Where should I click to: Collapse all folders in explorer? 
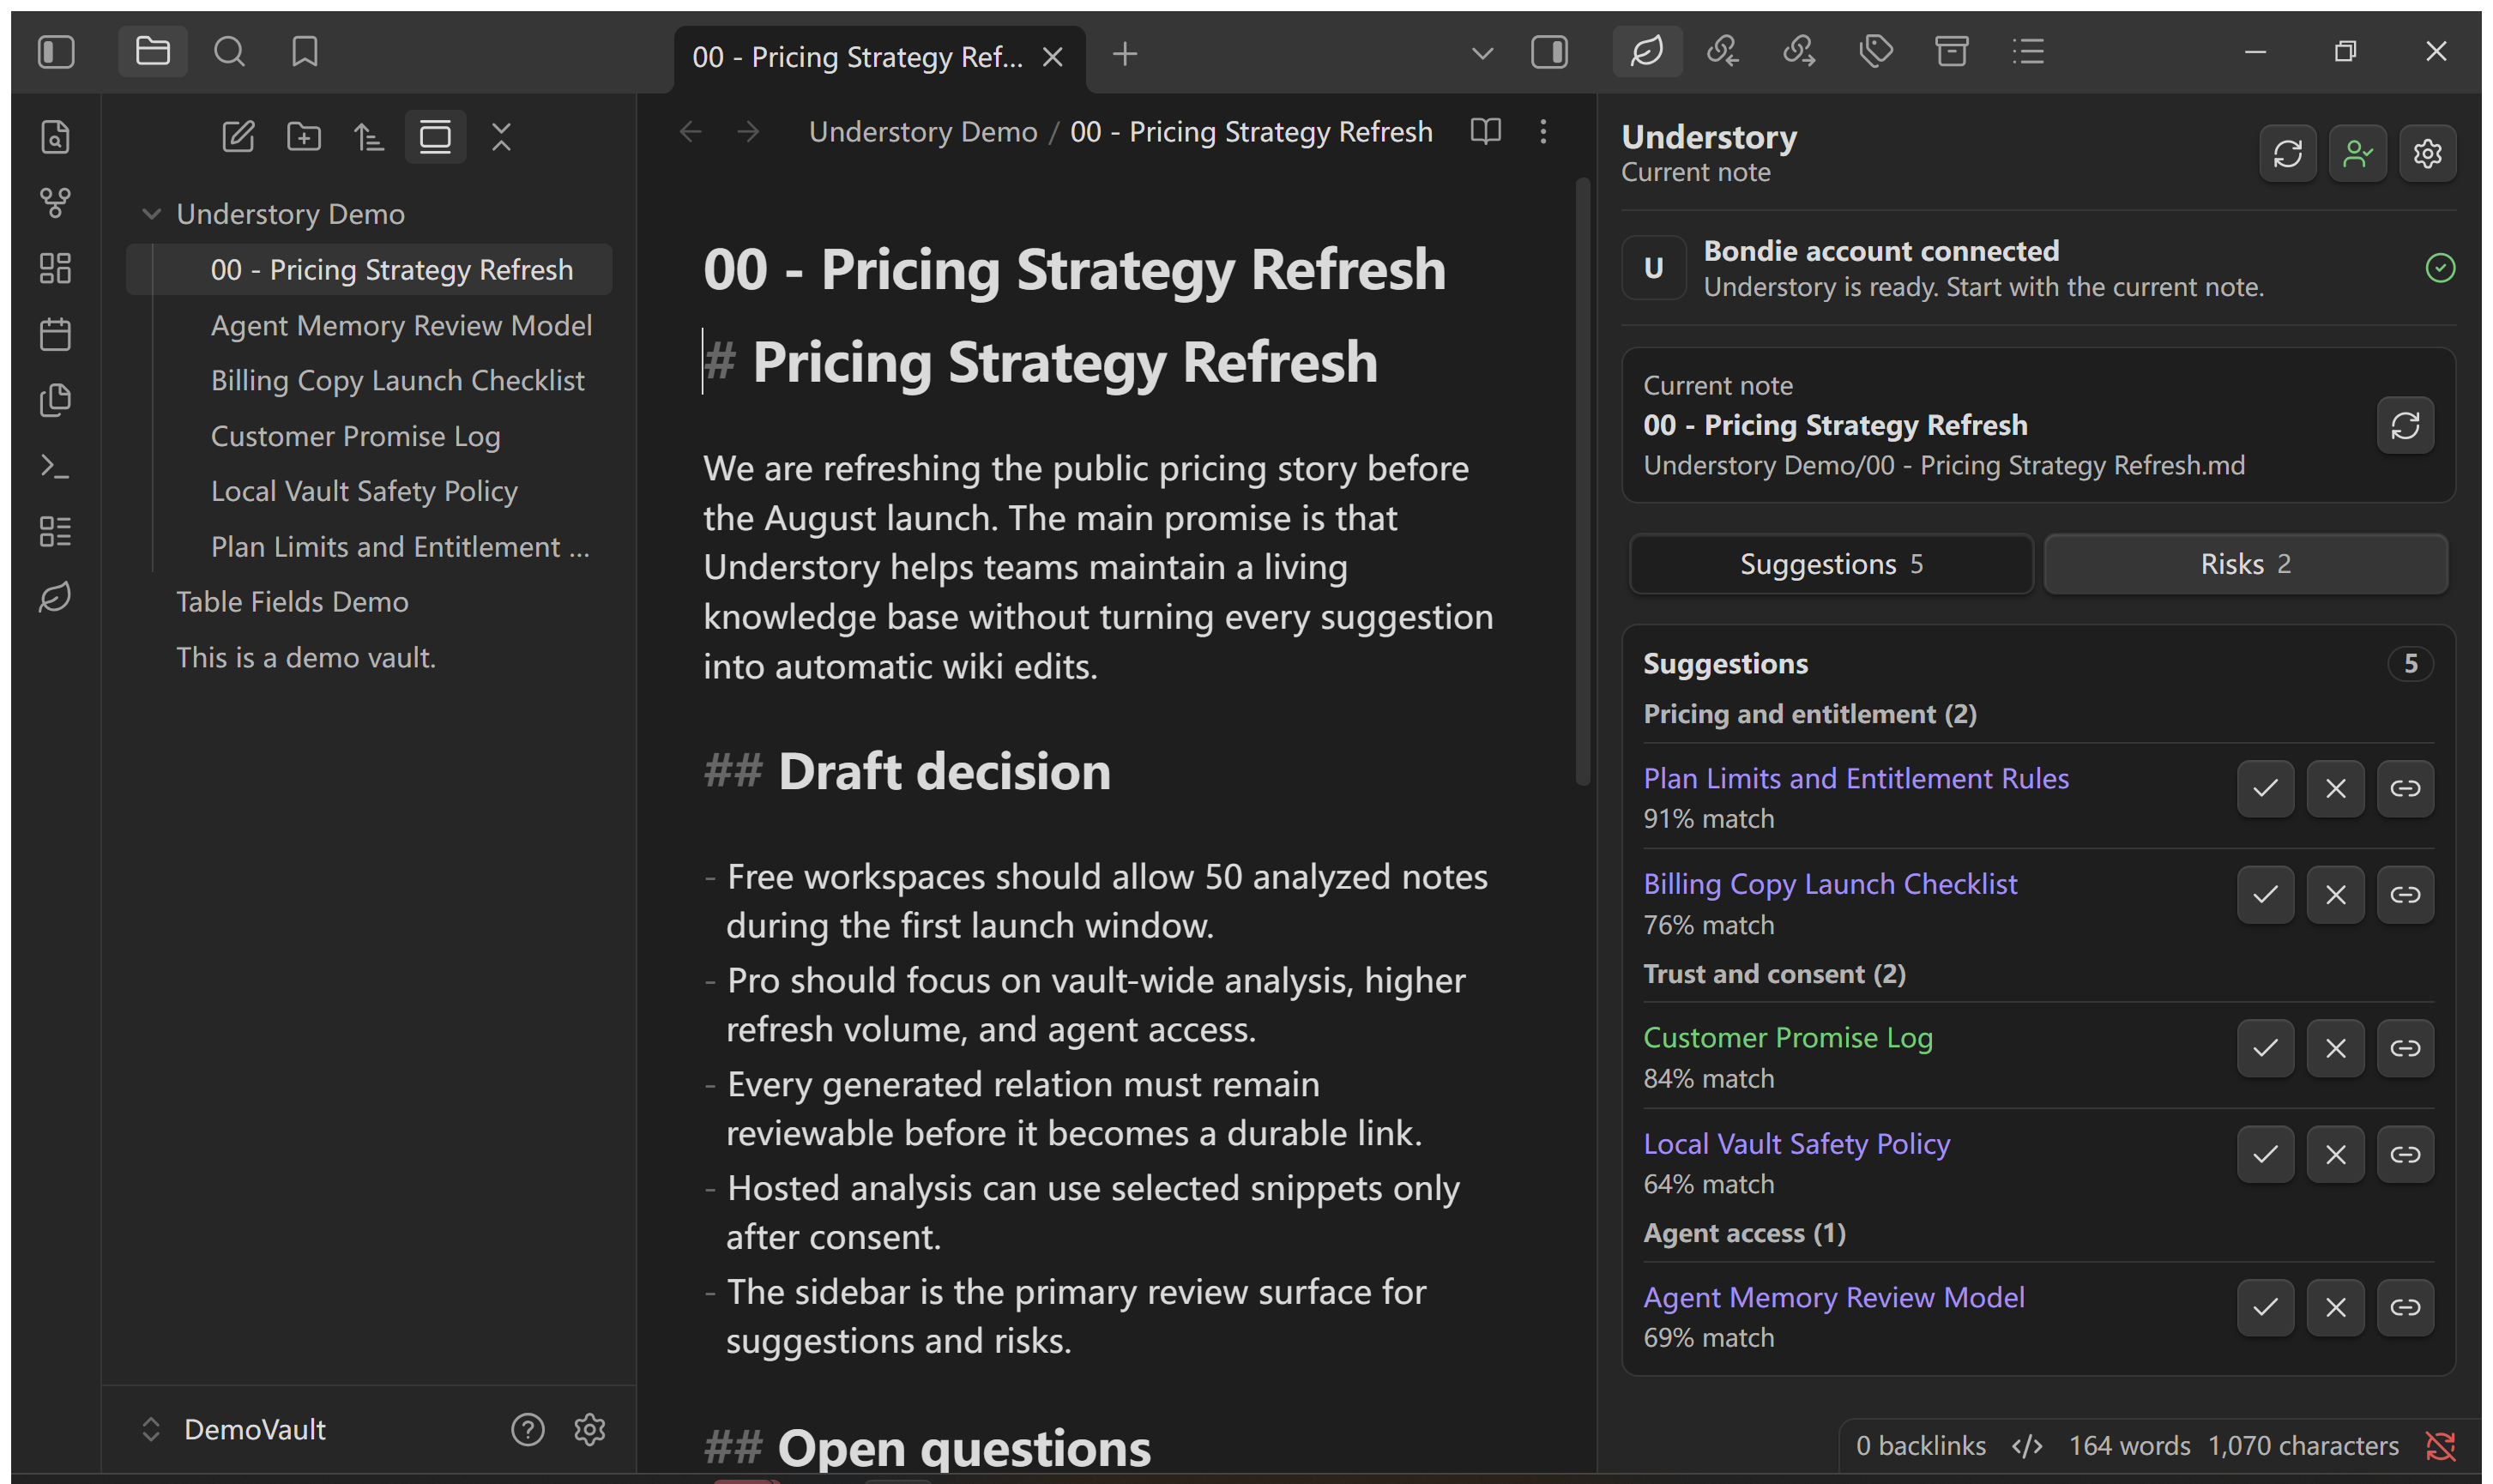[x=501, y=136]
